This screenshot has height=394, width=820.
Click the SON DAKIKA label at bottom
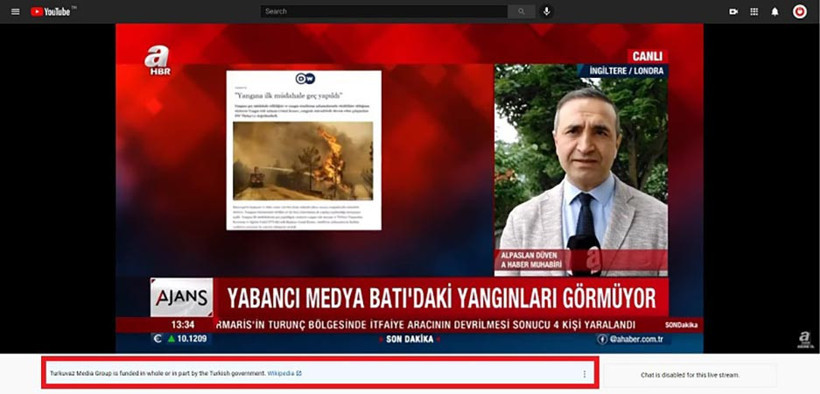pyautogui.click(x=409, y=339)
